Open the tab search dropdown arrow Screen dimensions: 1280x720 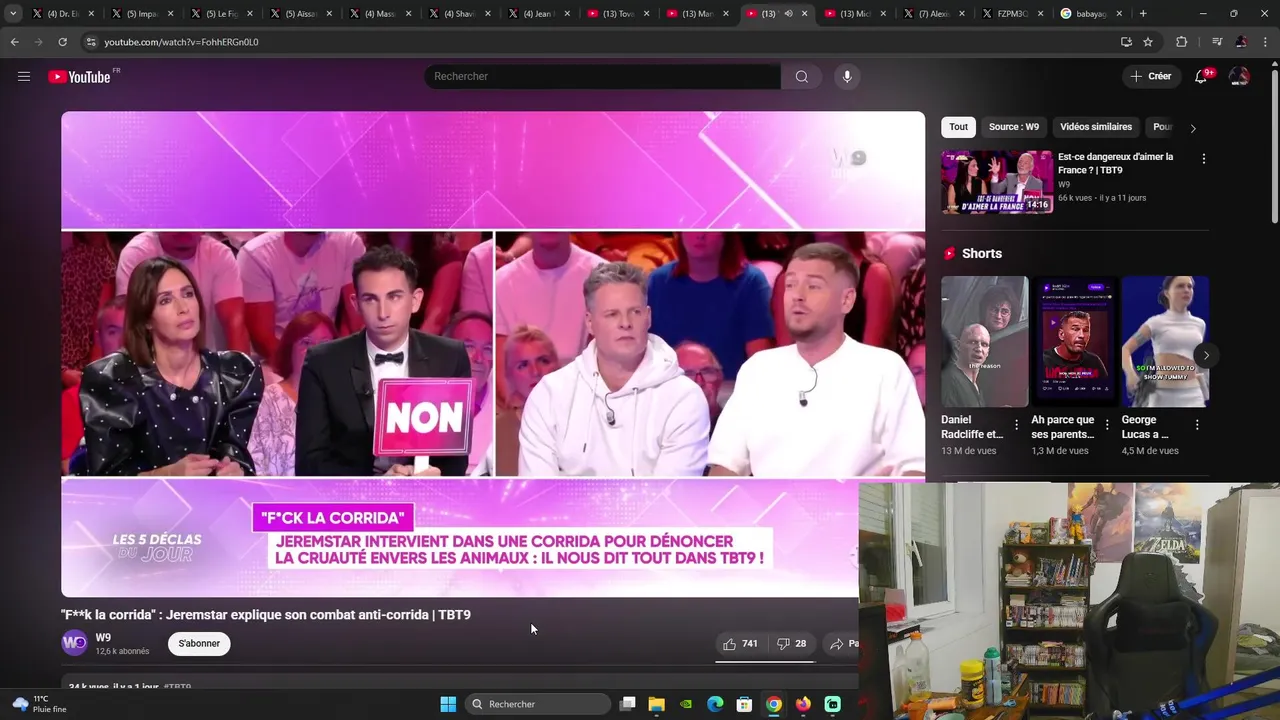(13, 14)
